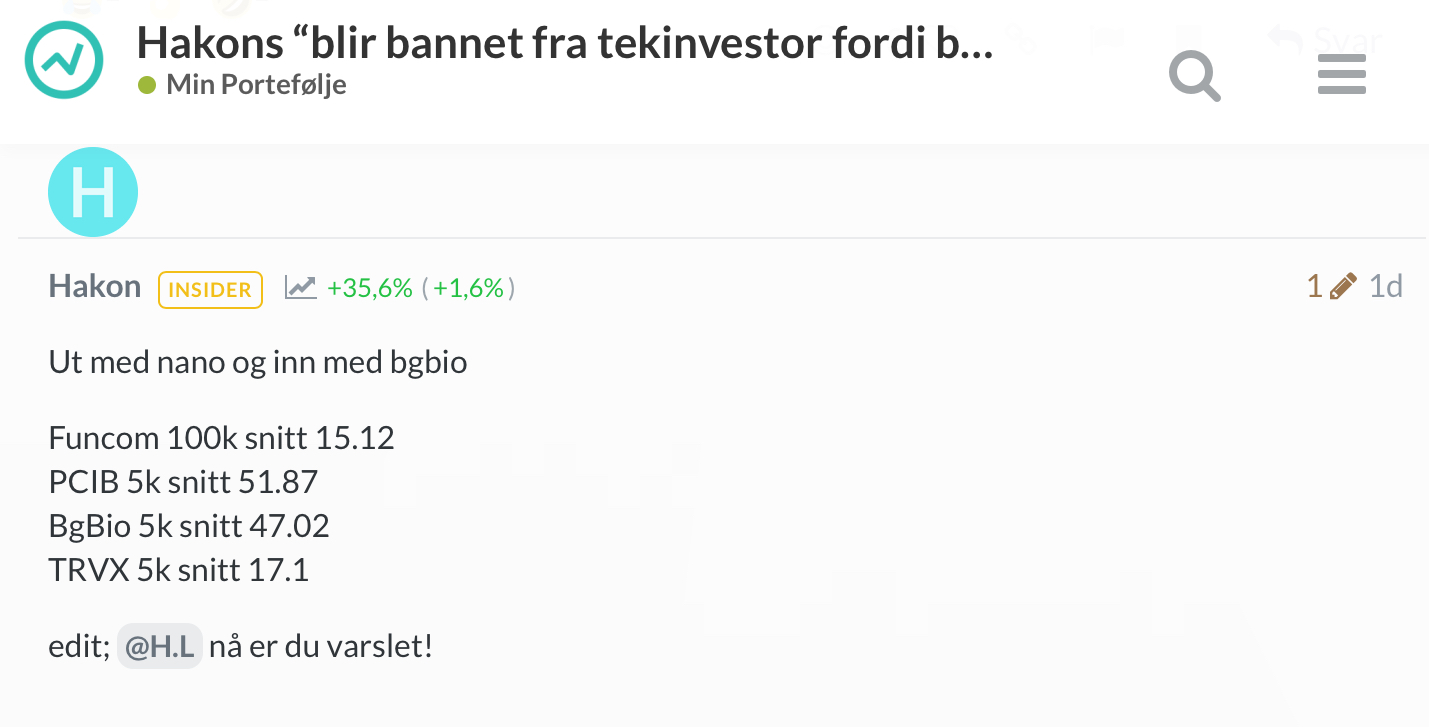Click the TRVX 5k snitt line

(x=179, y=570)
